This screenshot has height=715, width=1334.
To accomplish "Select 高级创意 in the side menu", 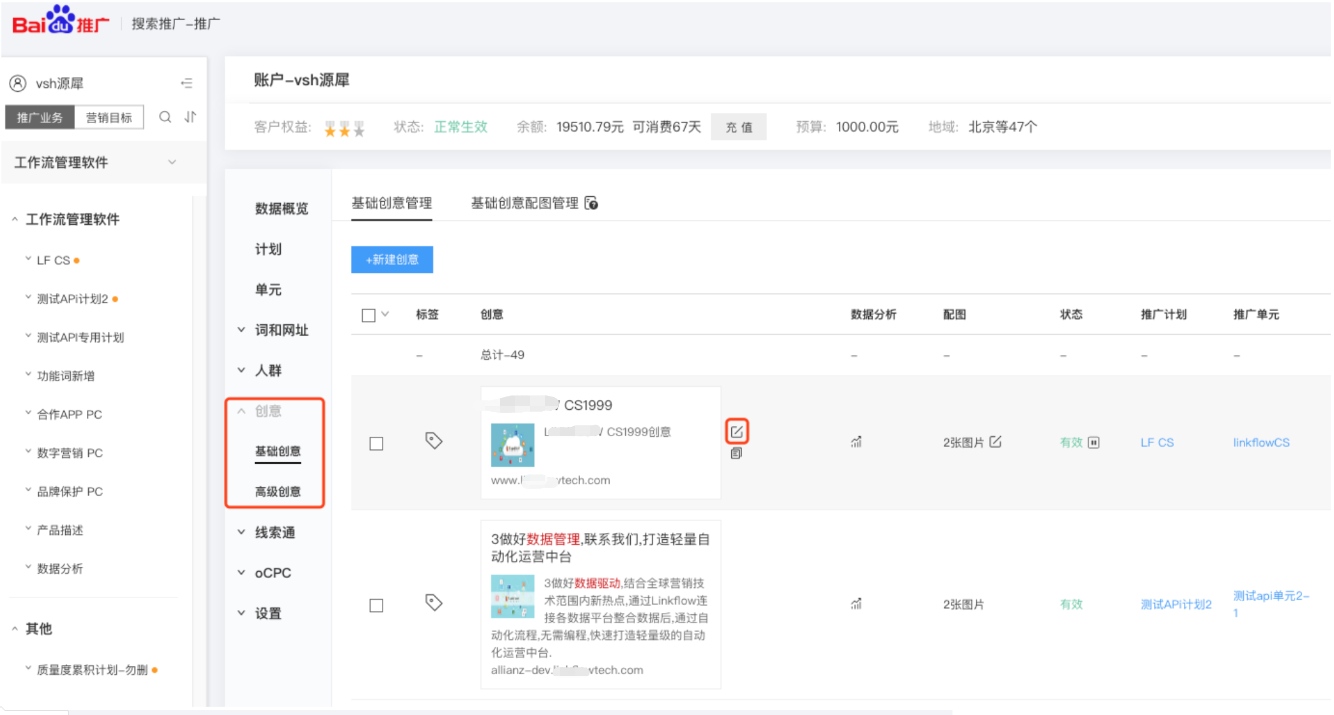I will coord(278,492).
